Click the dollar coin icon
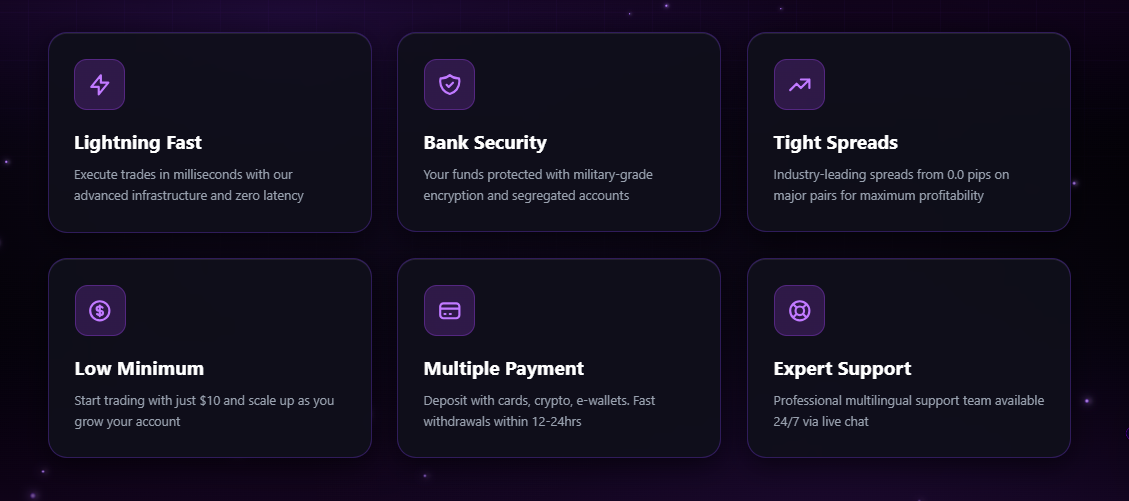This screenshot has height=501, width=1129. tap(100, 310)
